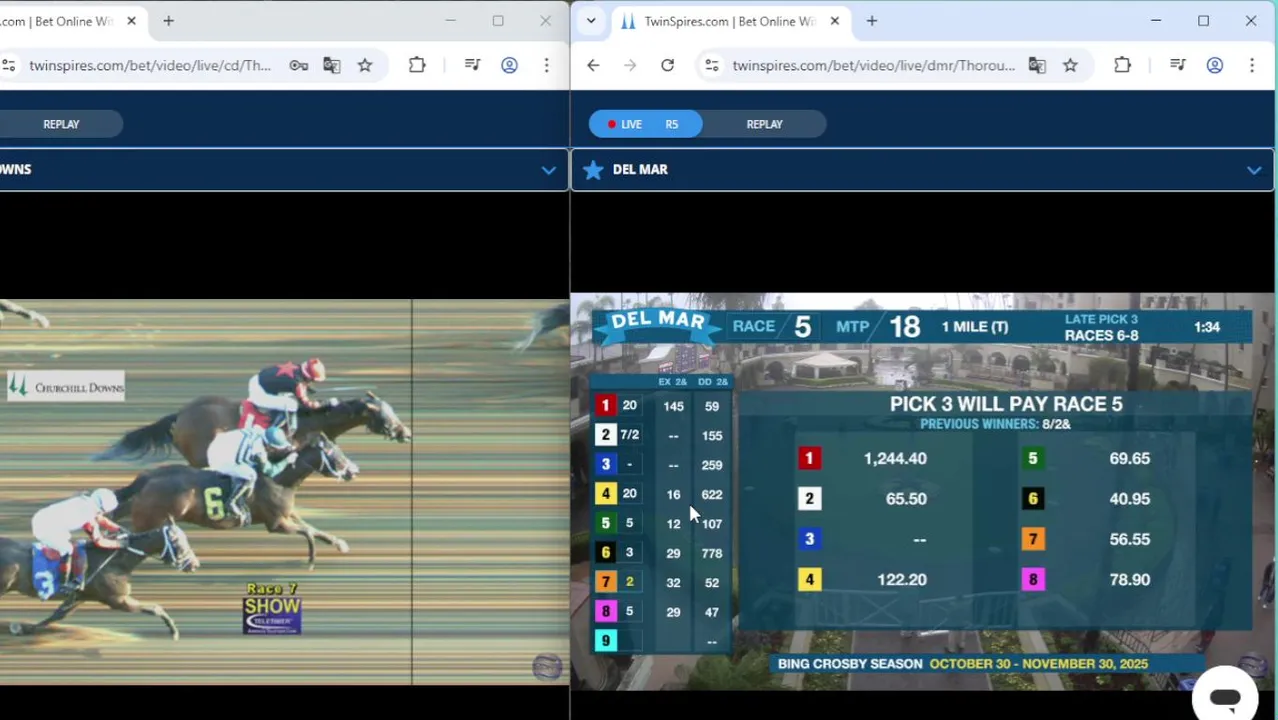The image size is (1278, 720).
Task: Click the Churchill Downs replay video
Action: click(x=284, y=492)
